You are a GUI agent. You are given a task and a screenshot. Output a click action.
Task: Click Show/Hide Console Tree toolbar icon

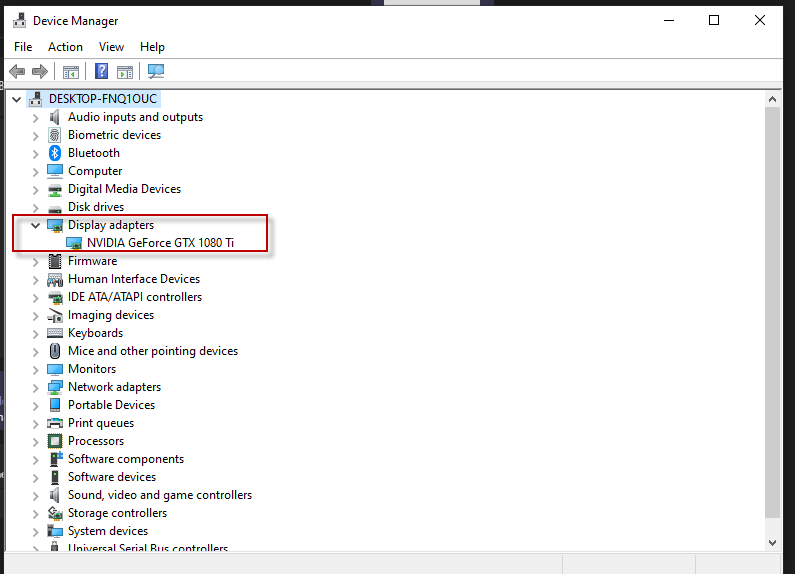[x=71, y=72]
